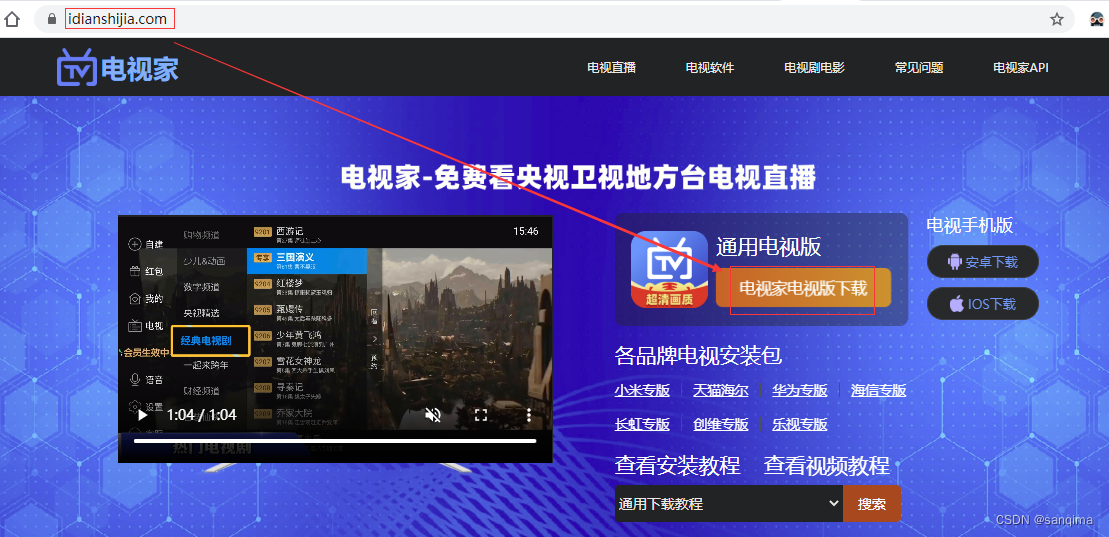Click the 电视手机版 heading text
The width and height of the screenshot is (1109, 537).
pyautogui.click(x=970, y=226)
